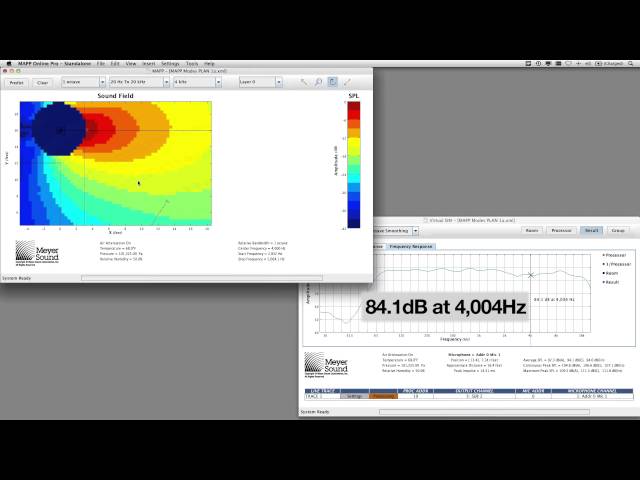The width and height of the screenshot is (640, 480).
Task: Click the SPL color scale bar
Action: click(353, 164)
